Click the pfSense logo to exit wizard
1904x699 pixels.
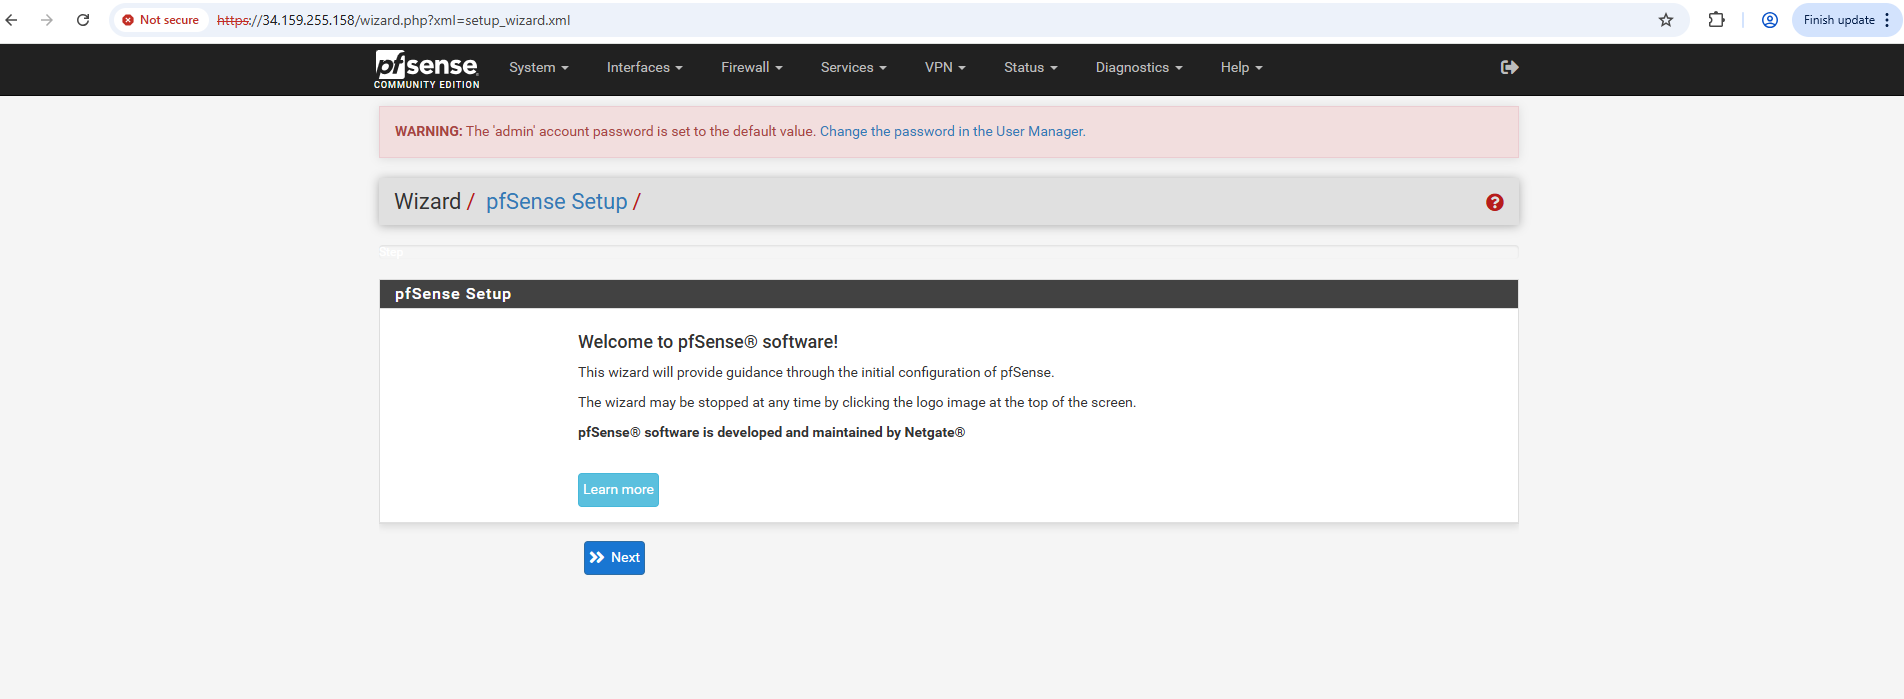point(427,69)
